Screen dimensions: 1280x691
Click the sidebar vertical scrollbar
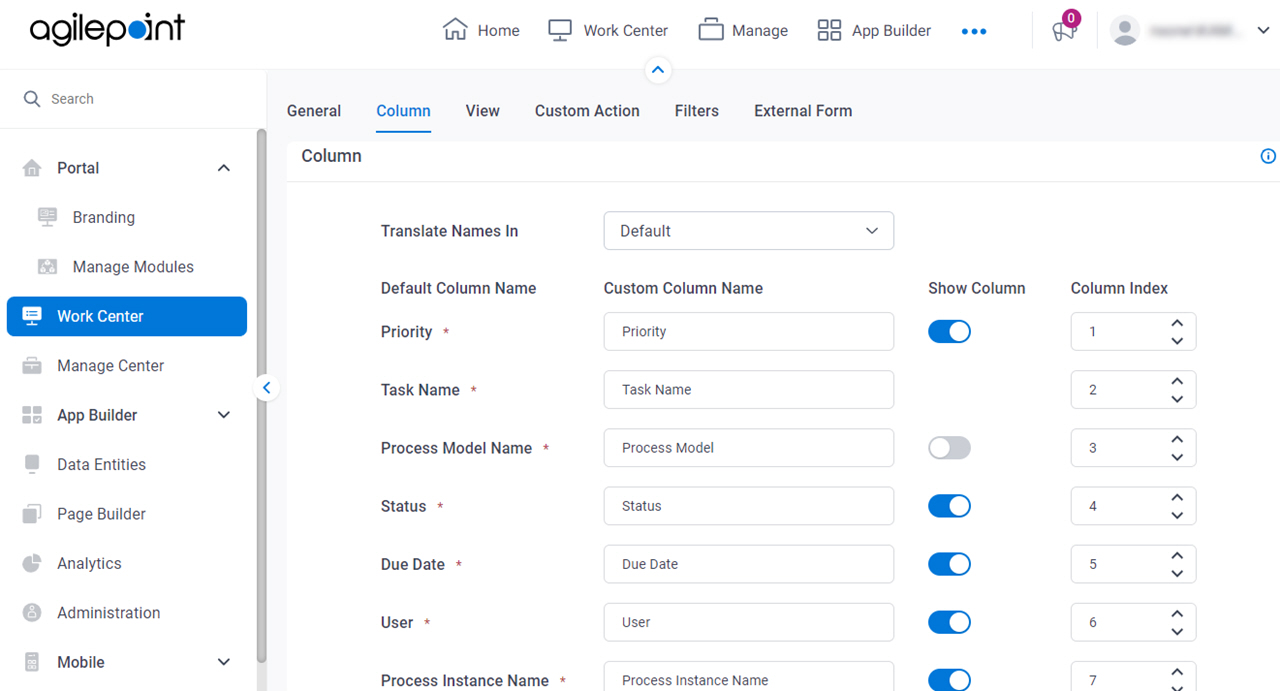(x=262, y=395)
